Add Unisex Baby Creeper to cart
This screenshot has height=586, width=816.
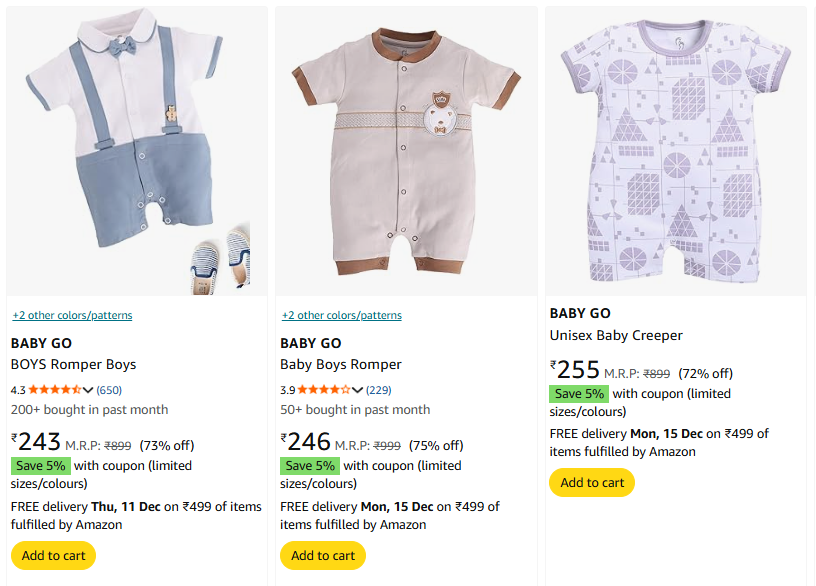591,482
